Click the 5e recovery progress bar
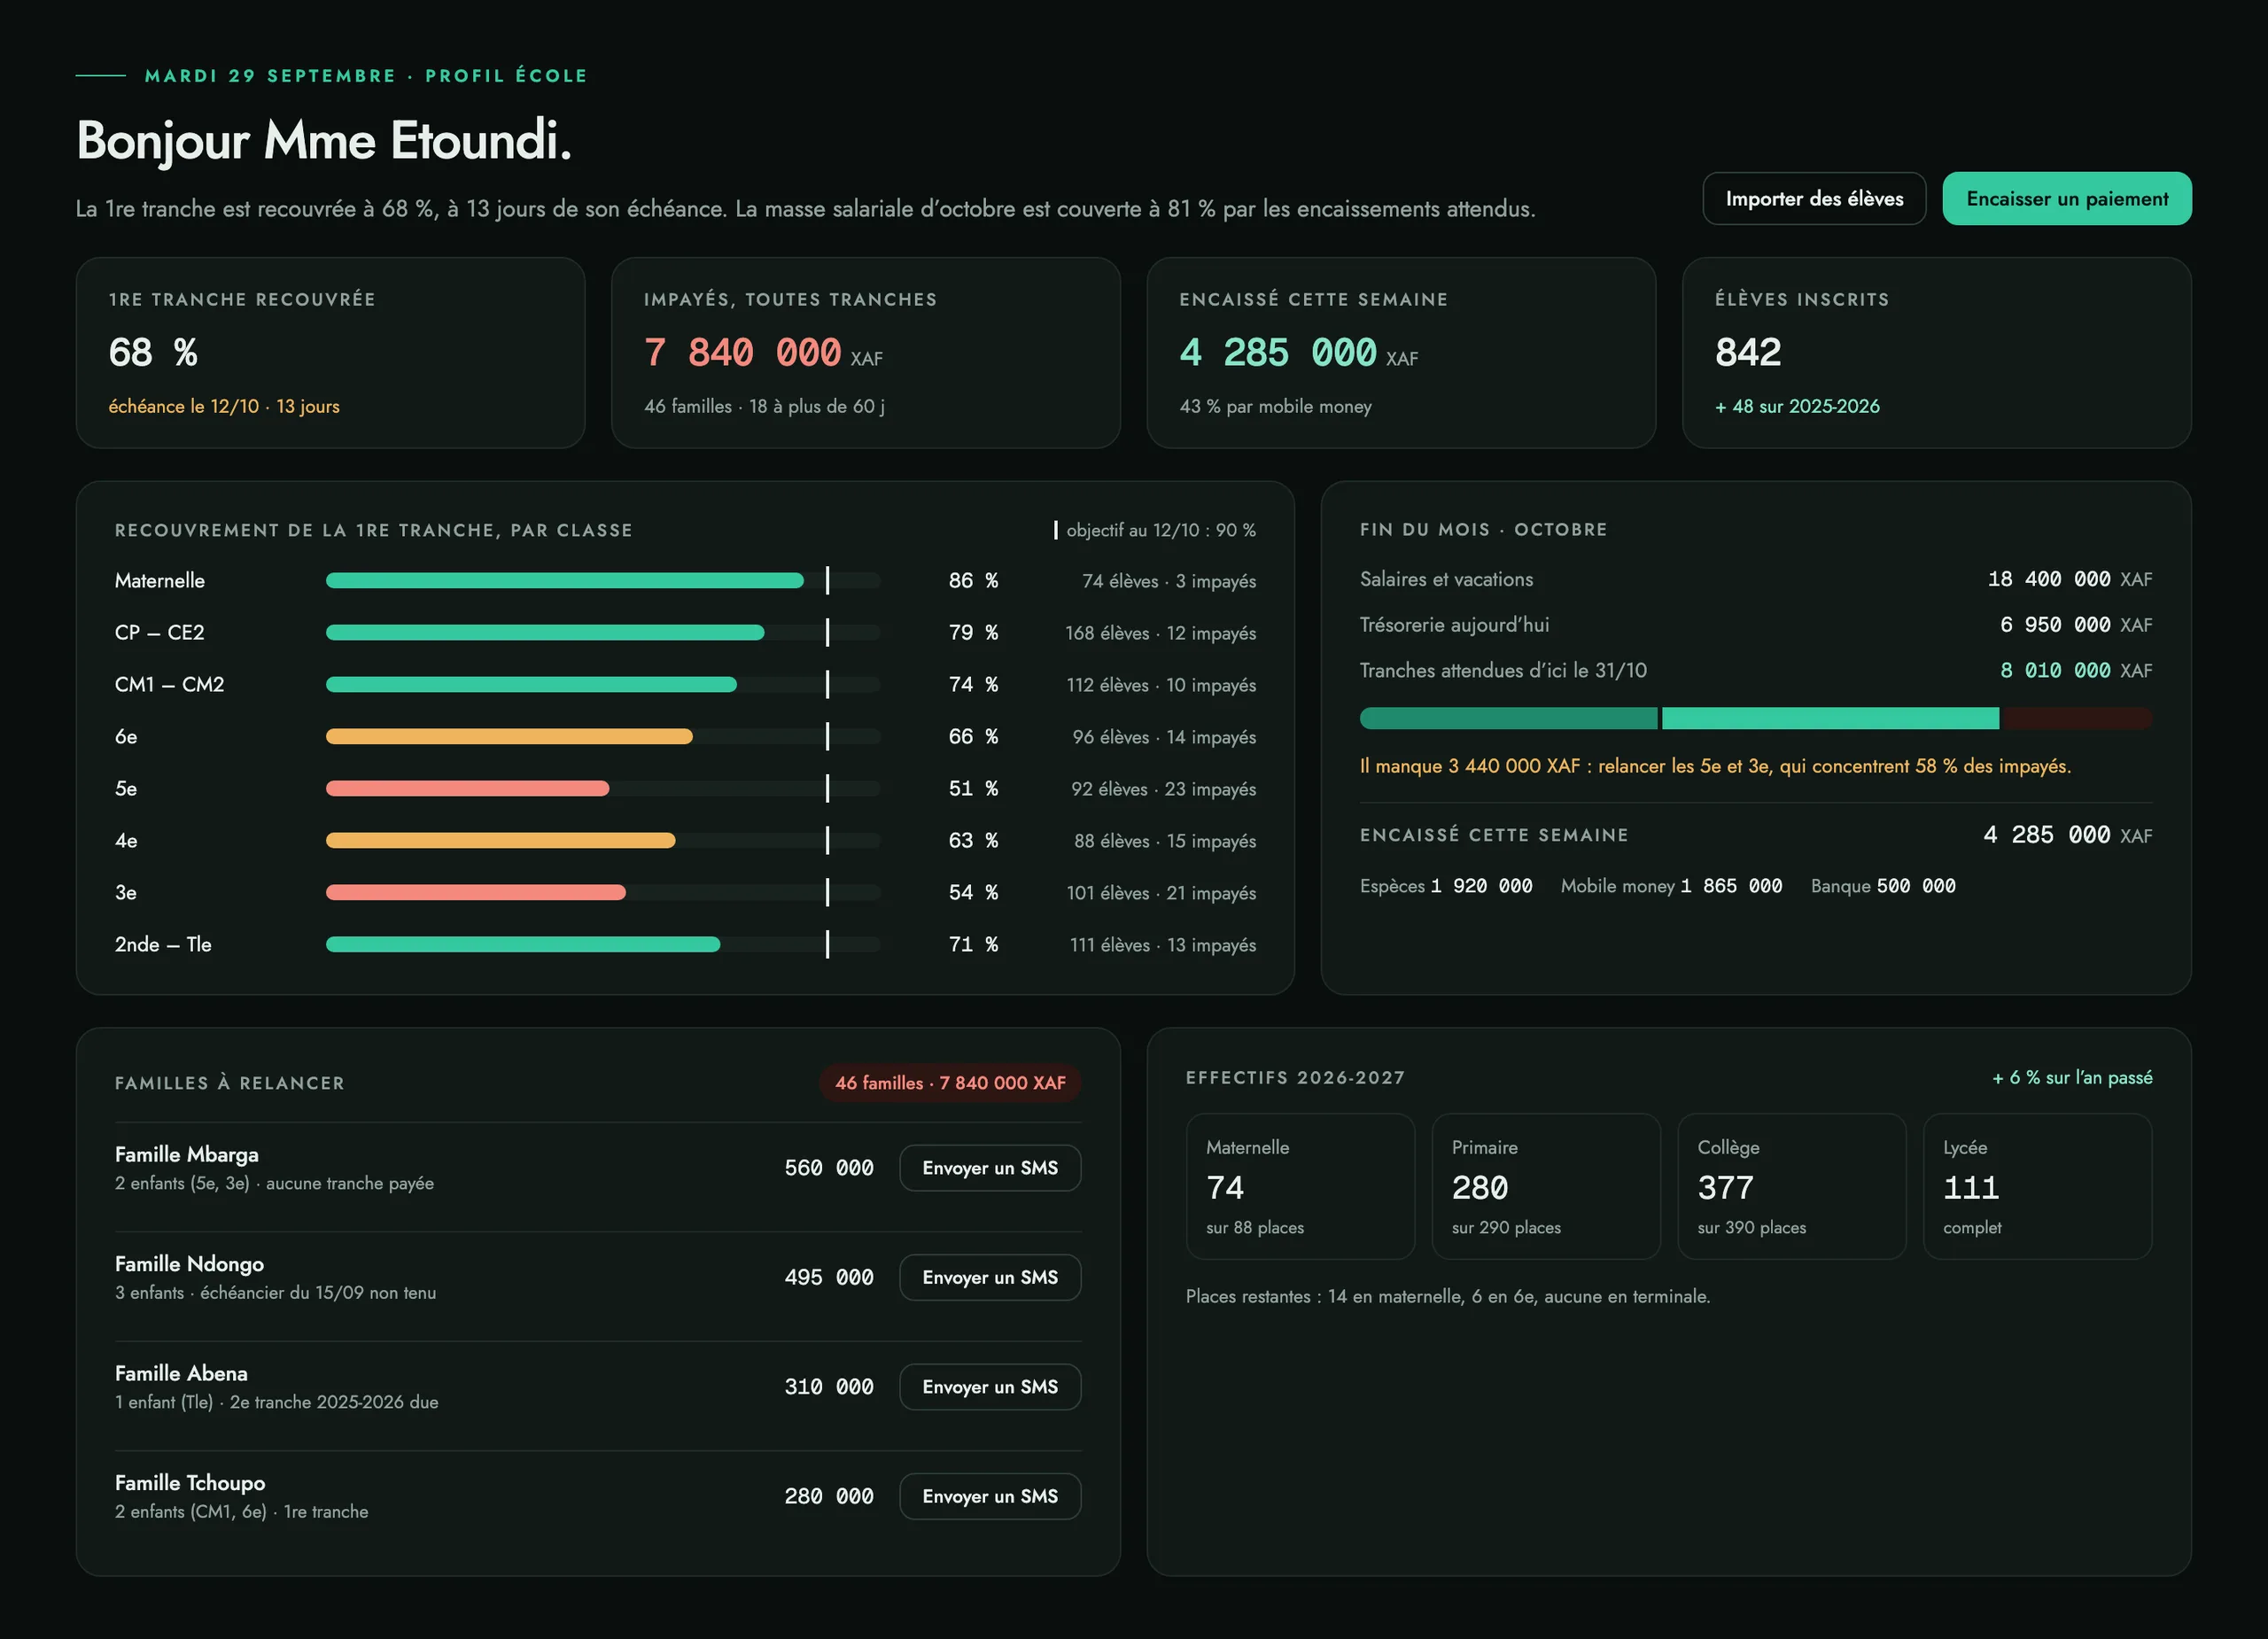 pyautogui.click(x=603, y=788)
